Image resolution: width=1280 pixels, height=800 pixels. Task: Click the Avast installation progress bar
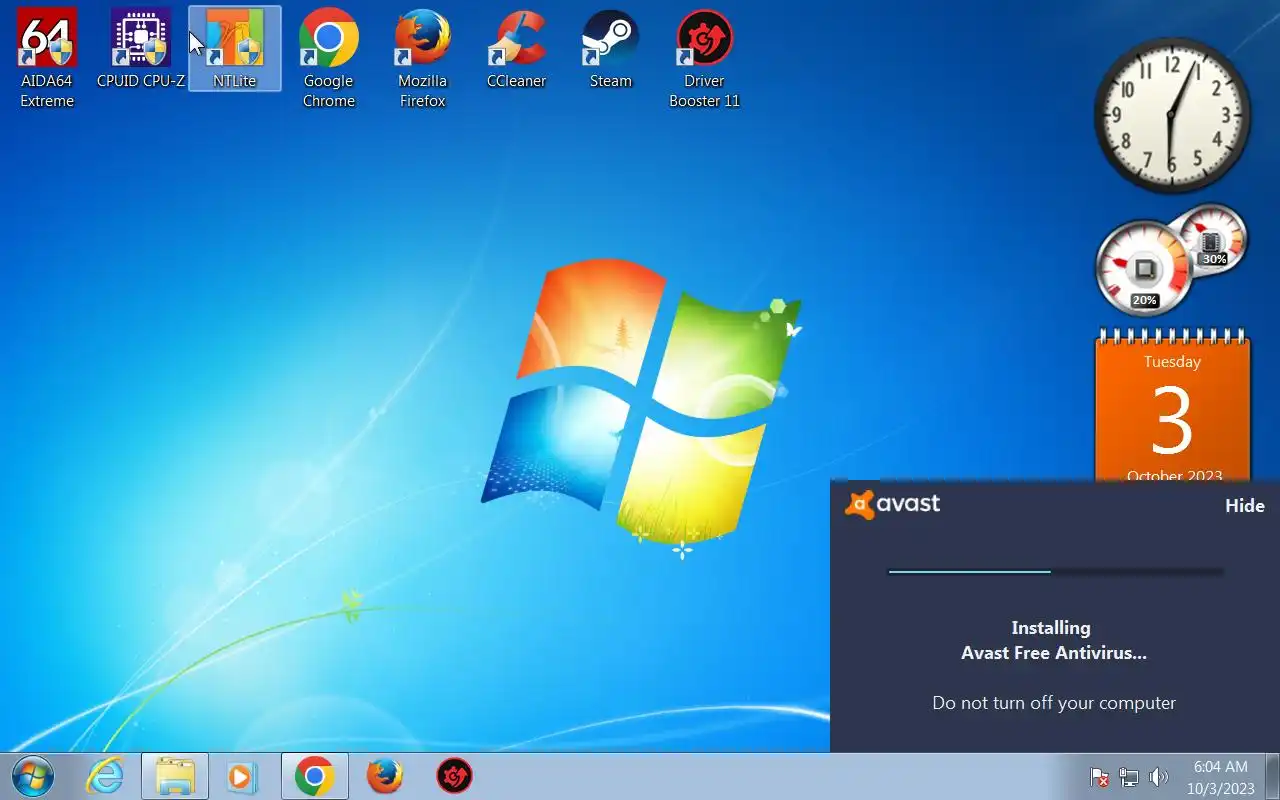(x=1055, y=572)
